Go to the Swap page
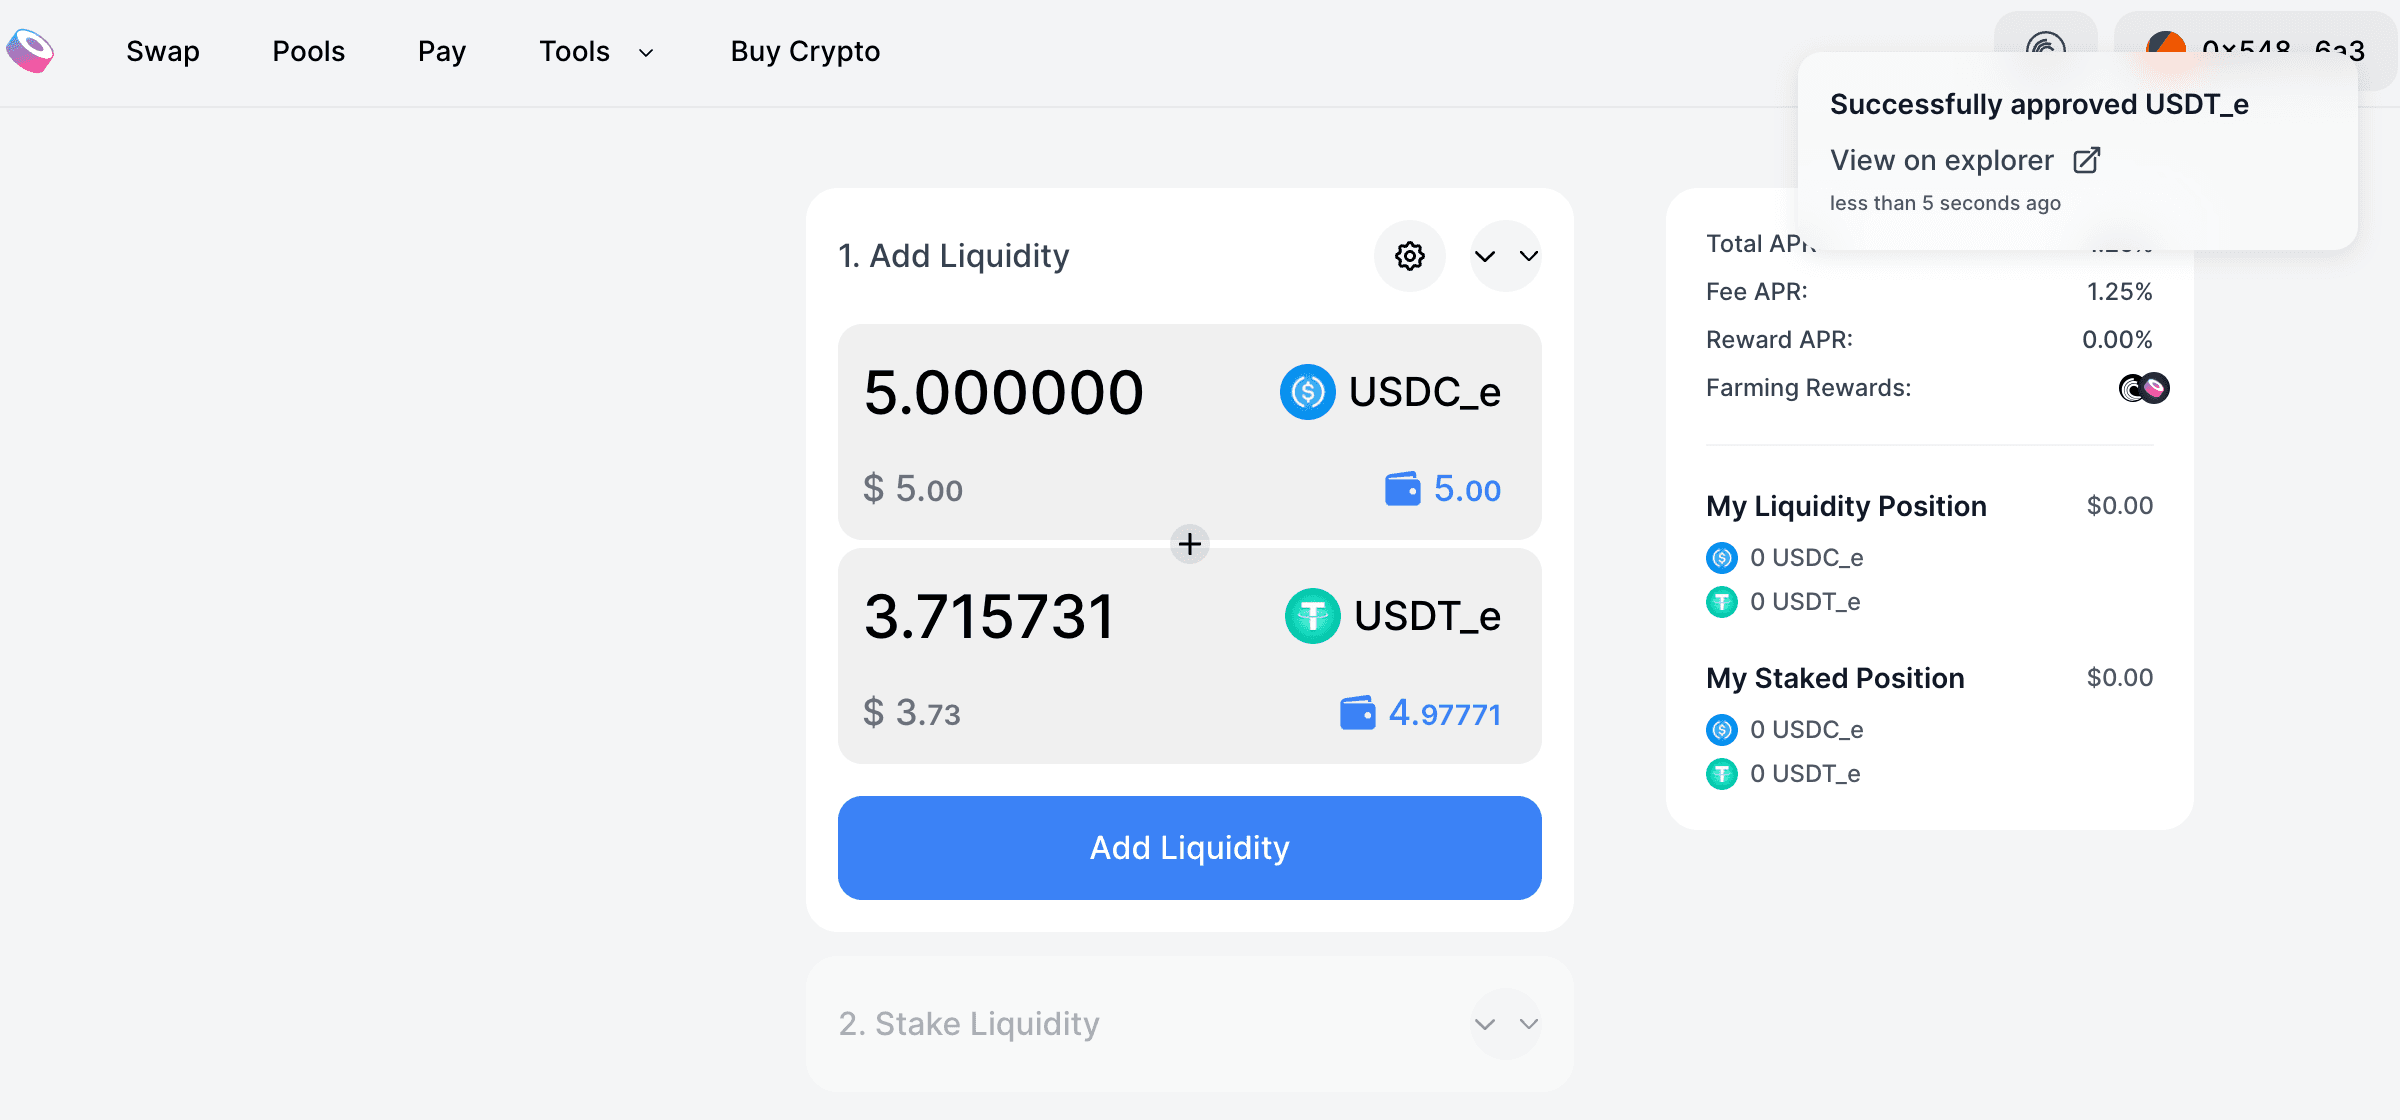2400x1120 pixels. (x=163, y=51)
